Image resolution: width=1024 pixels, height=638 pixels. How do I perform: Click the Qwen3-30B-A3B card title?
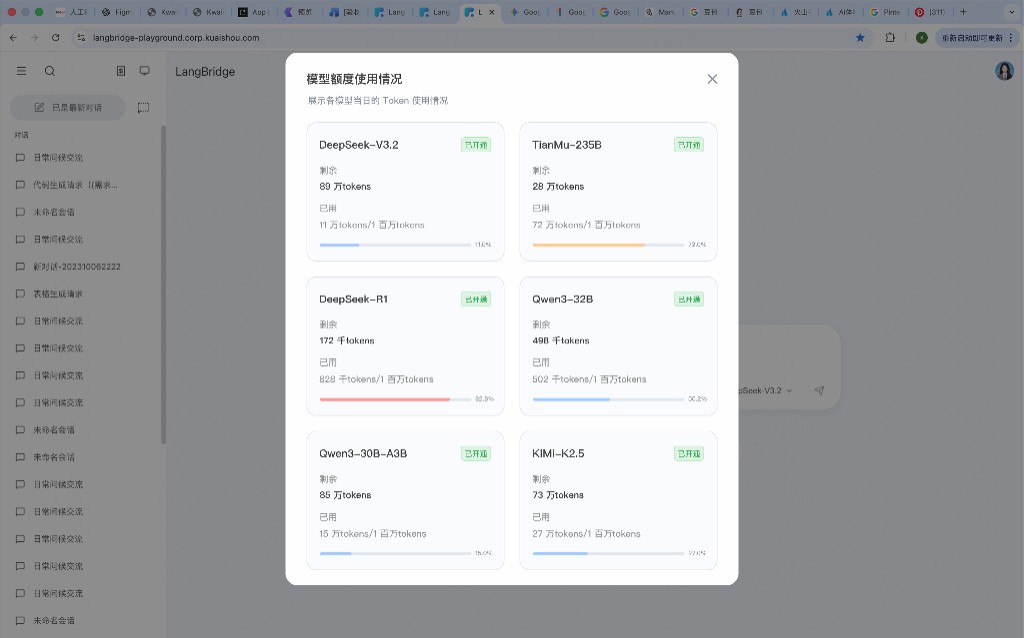coord(363,453)
